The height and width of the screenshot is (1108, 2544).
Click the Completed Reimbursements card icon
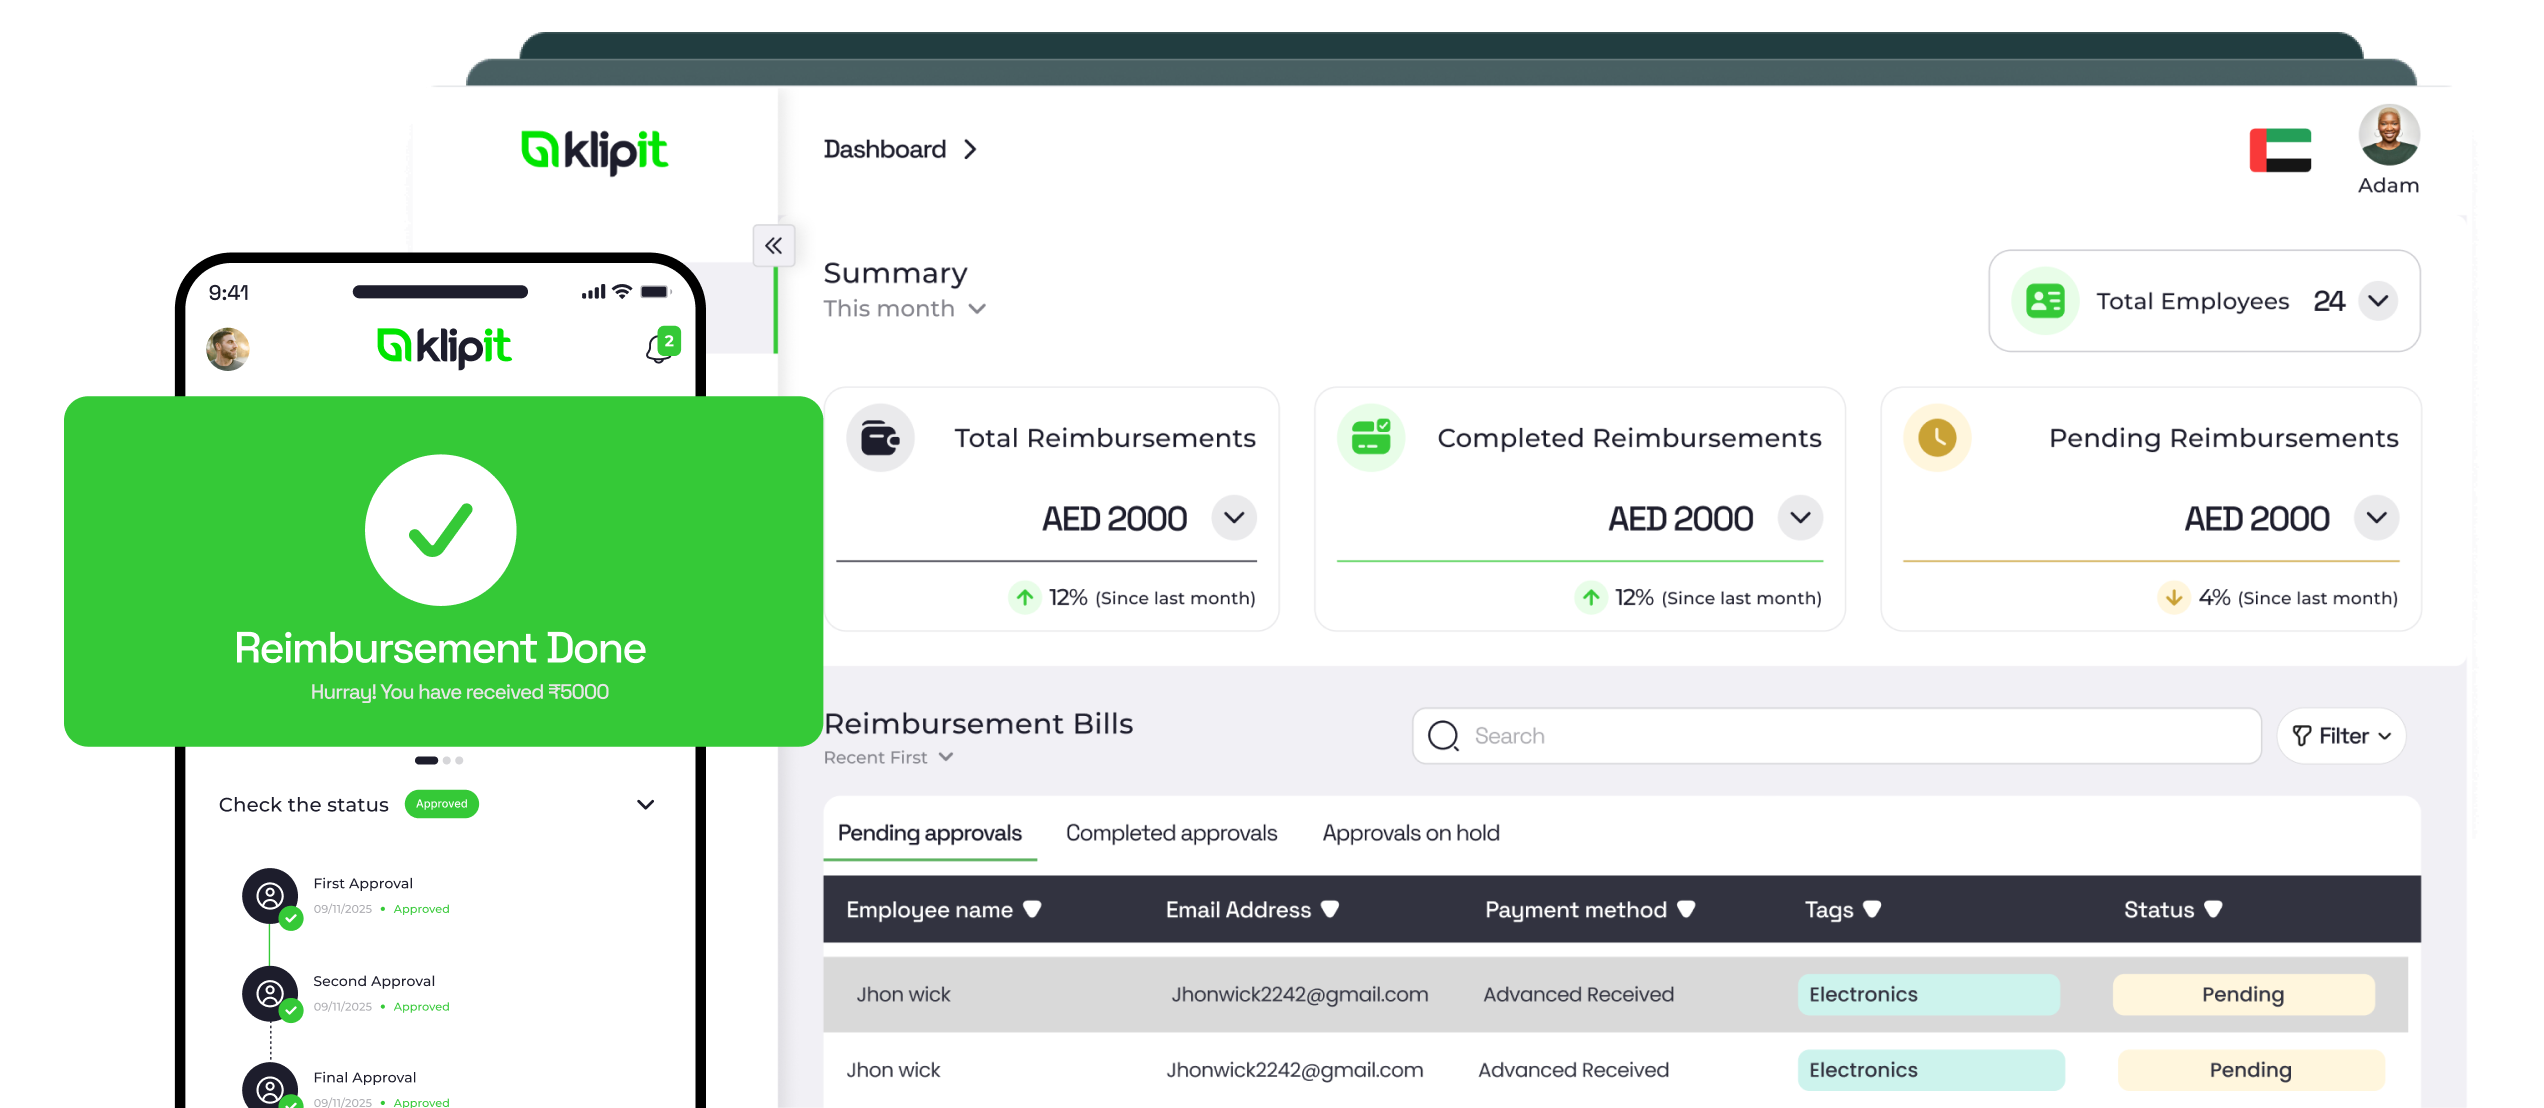pyautogui.click(x=1371, y=438)
